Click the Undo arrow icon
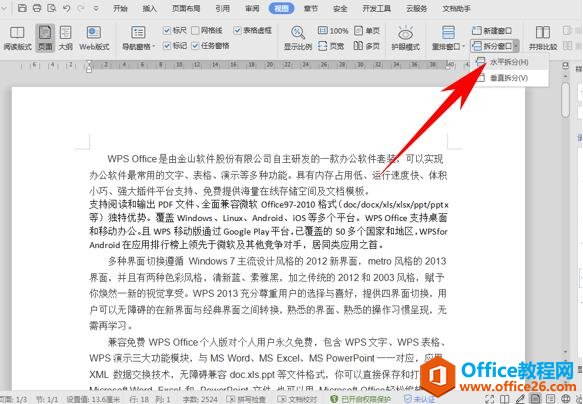This screenshot has width=583, height=404. (x=67, y=8)
